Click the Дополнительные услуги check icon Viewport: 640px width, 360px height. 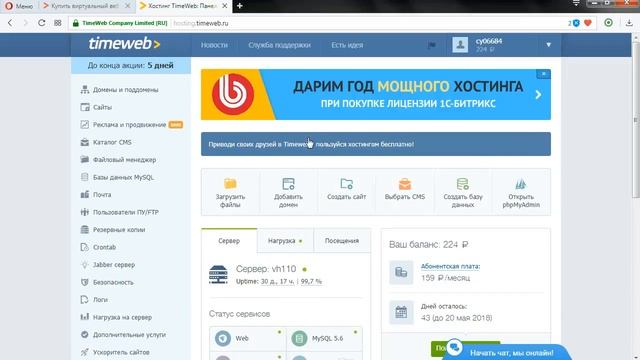pos(84,335)
